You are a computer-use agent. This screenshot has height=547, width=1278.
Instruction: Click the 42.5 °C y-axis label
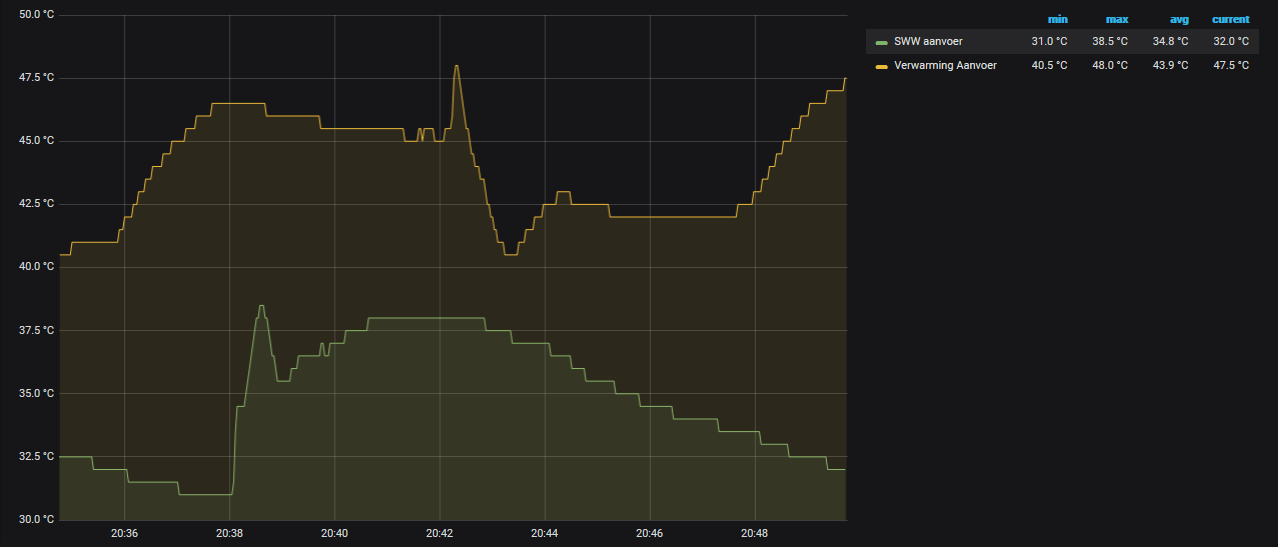(36, 204)
